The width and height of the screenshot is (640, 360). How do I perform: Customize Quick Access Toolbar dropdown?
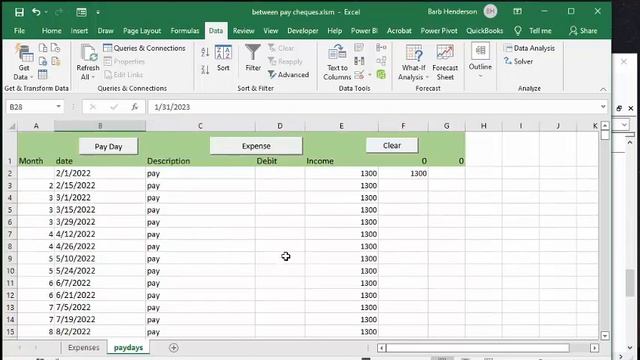click(x=98, y=12)
